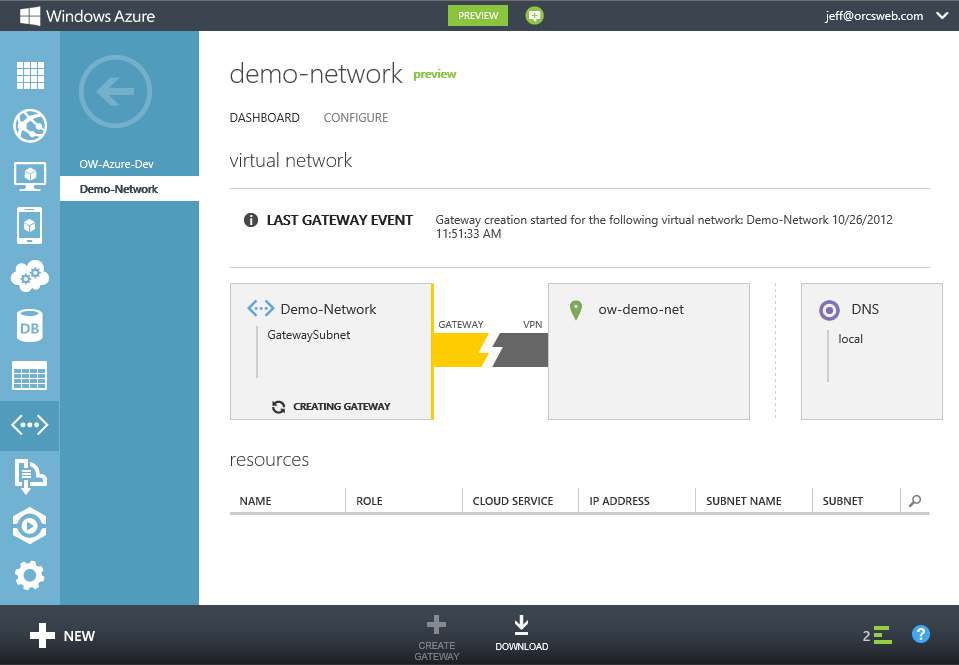Screen dimensions: 959x665
Task: Open the feedback speech bubble icon
Action: tap(535, 16)
